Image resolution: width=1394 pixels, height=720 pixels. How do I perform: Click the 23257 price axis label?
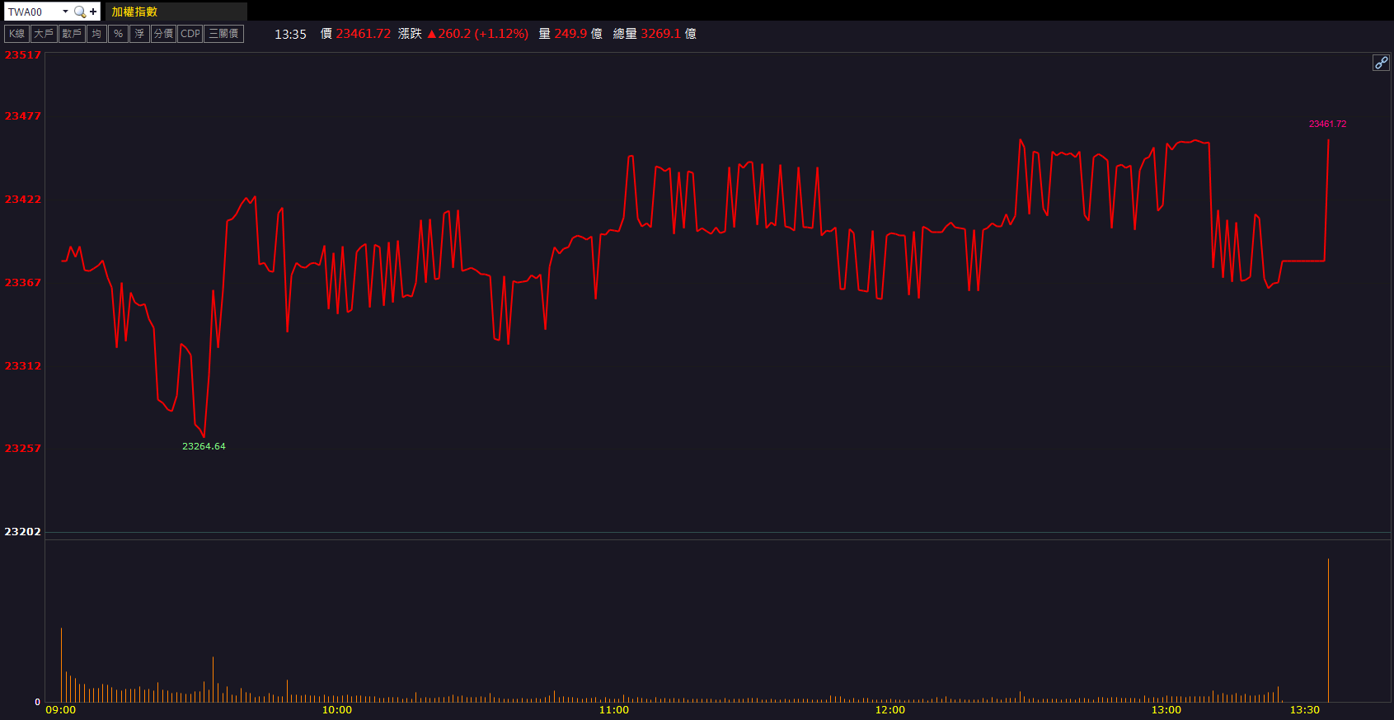coord(23,448)
